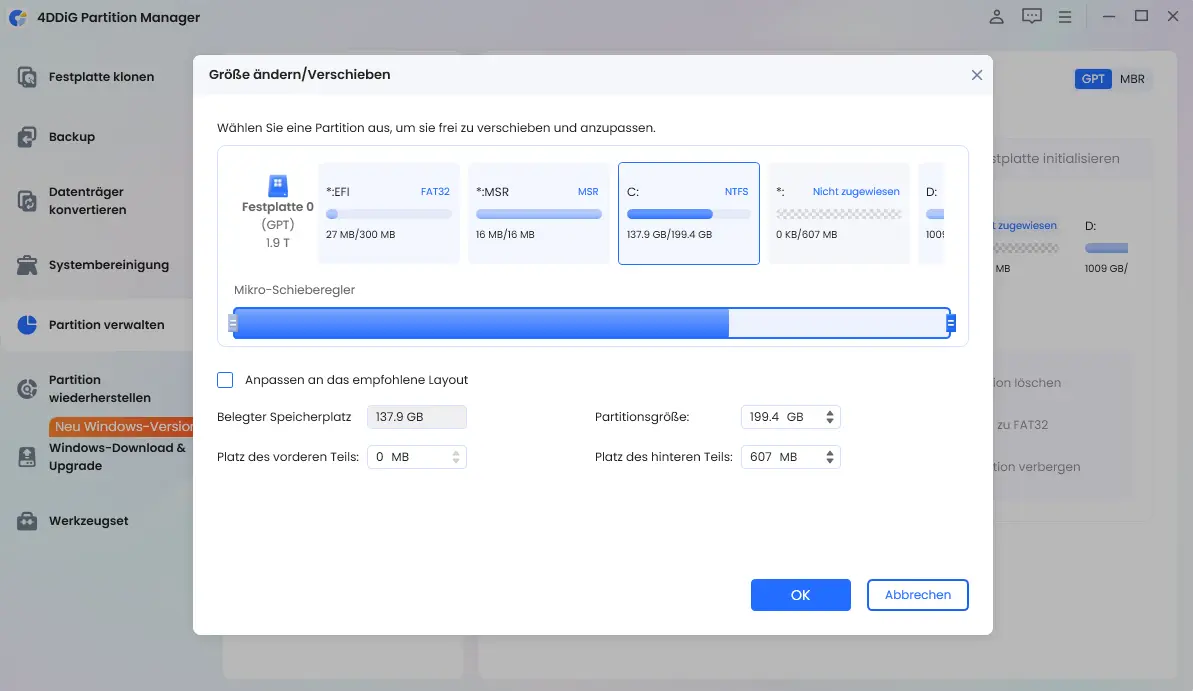
Task: Select Festplatte klonen menu item
Action: click(101, 77)
